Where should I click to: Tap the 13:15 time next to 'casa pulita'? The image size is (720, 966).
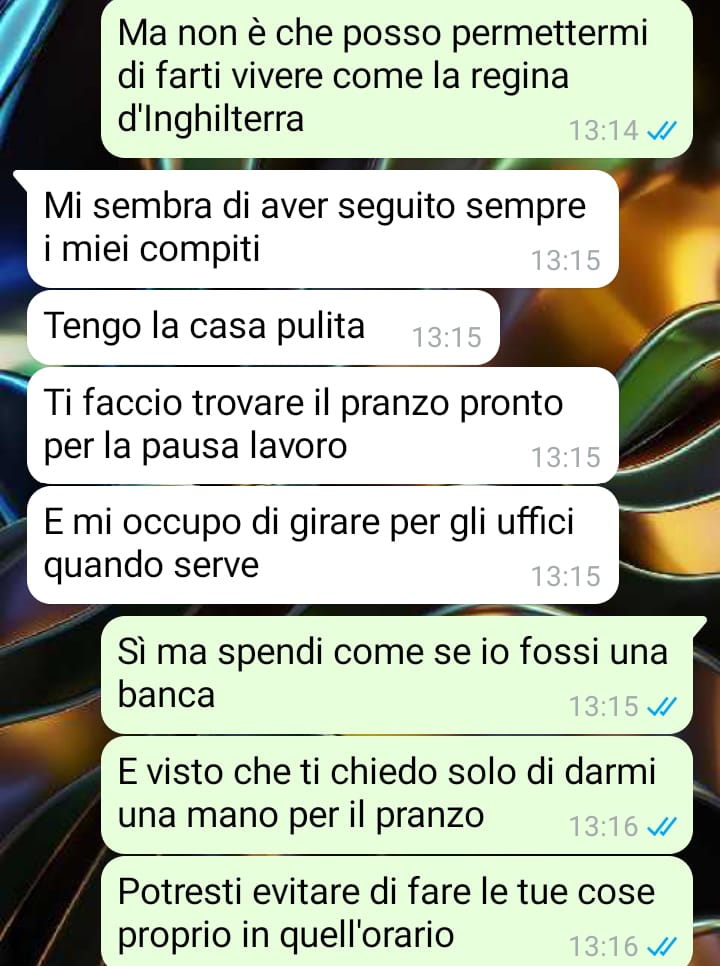pos(447,337)
